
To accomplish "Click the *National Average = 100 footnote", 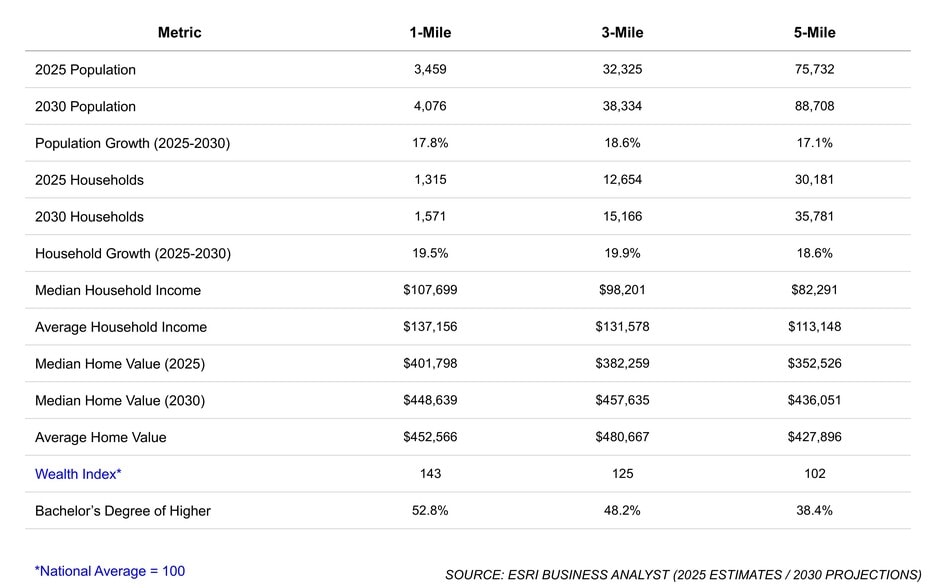I will click(110, 571).
